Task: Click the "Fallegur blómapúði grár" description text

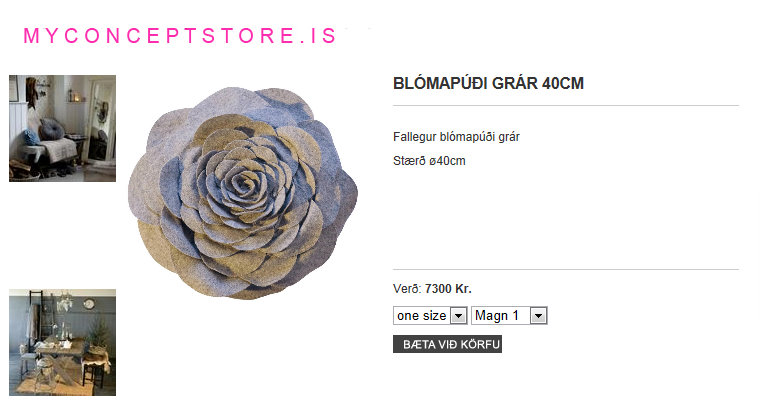Action: click(x=456, y=137)
